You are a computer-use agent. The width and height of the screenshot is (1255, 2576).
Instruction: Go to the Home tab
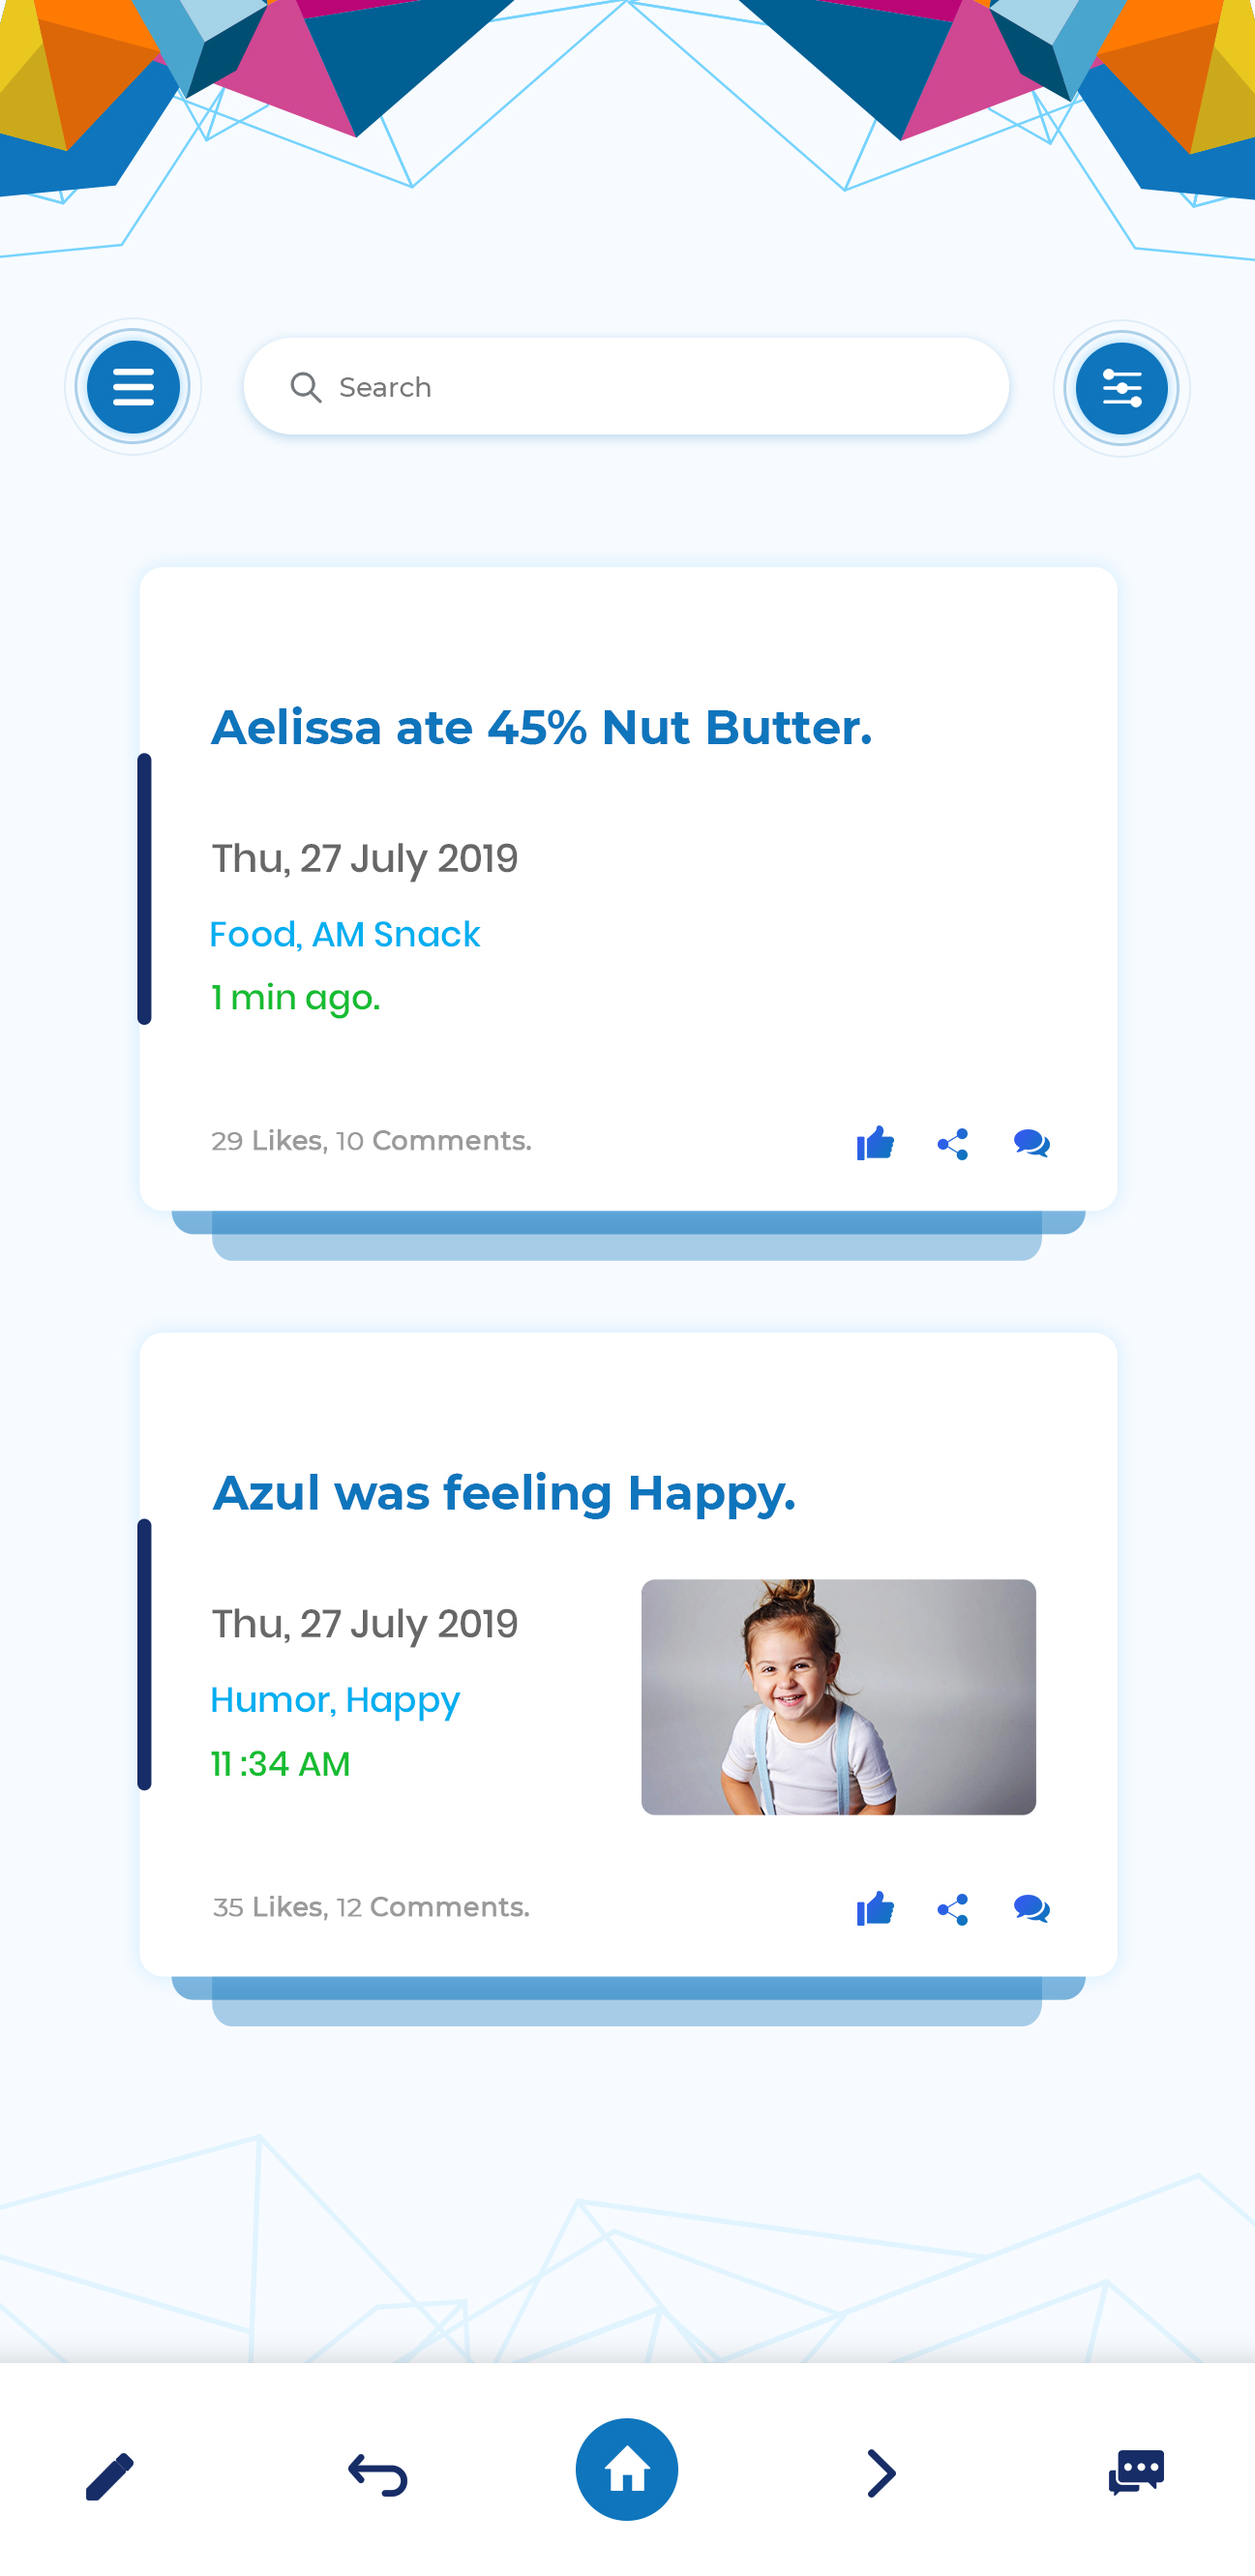627,2469
